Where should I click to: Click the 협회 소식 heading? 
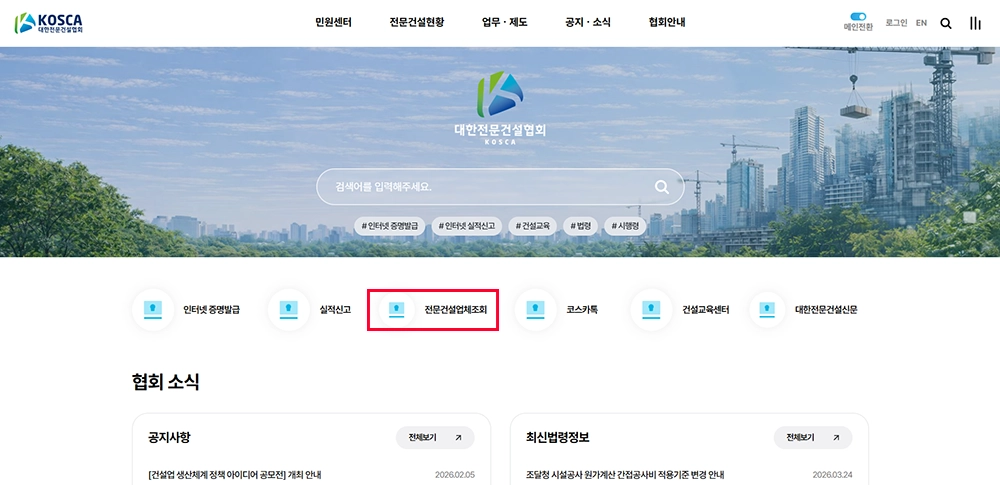tap(166, 382)
